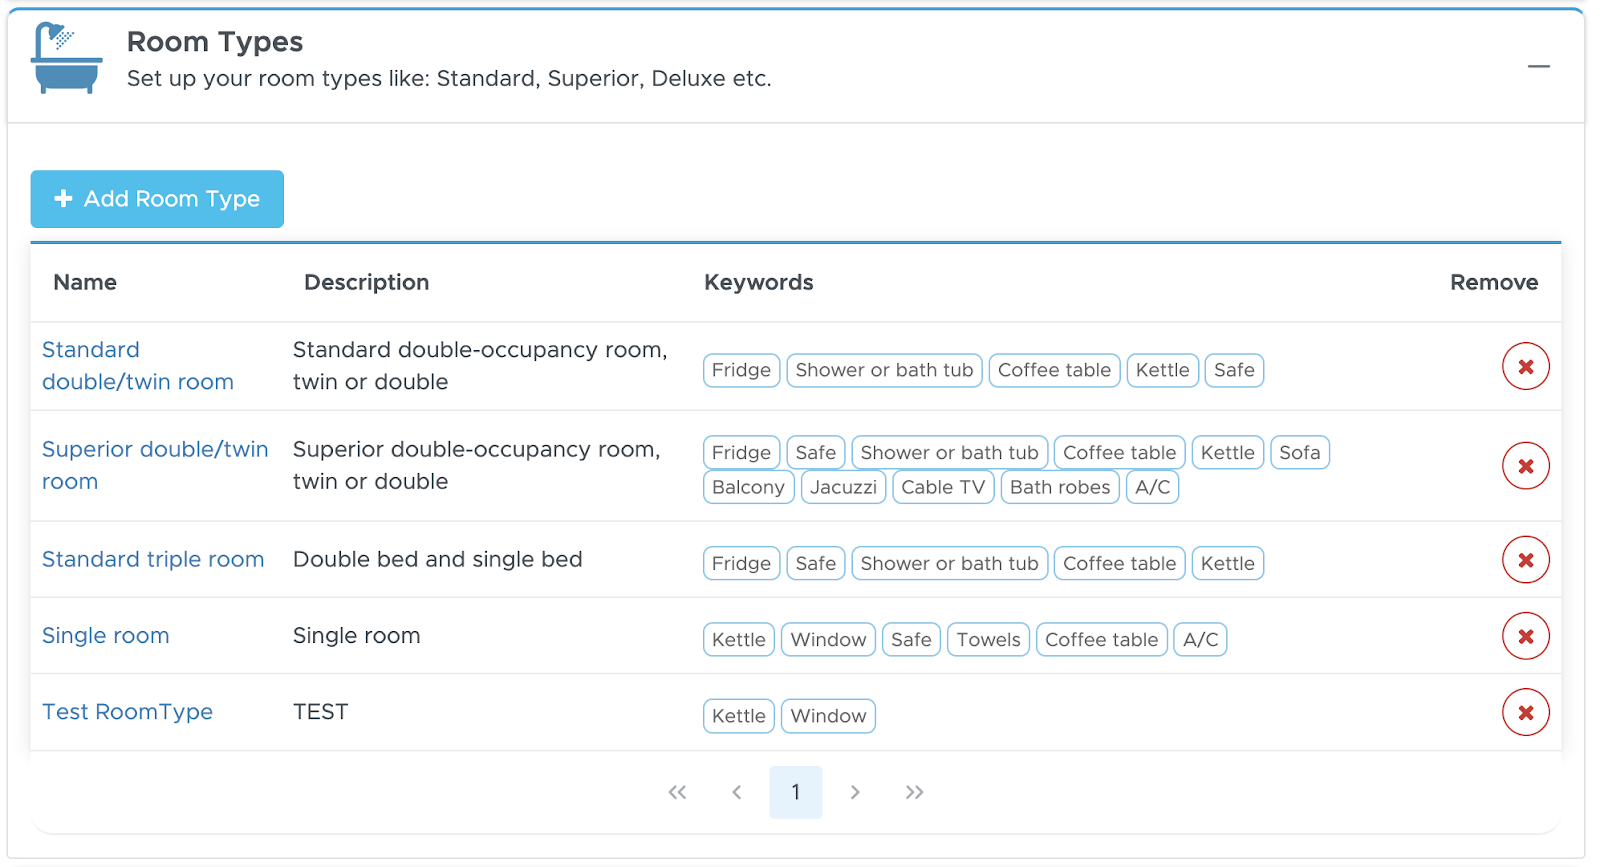Open the Standard triple room link
Screen dimensions: 1600x867
[x=153, y=560]
